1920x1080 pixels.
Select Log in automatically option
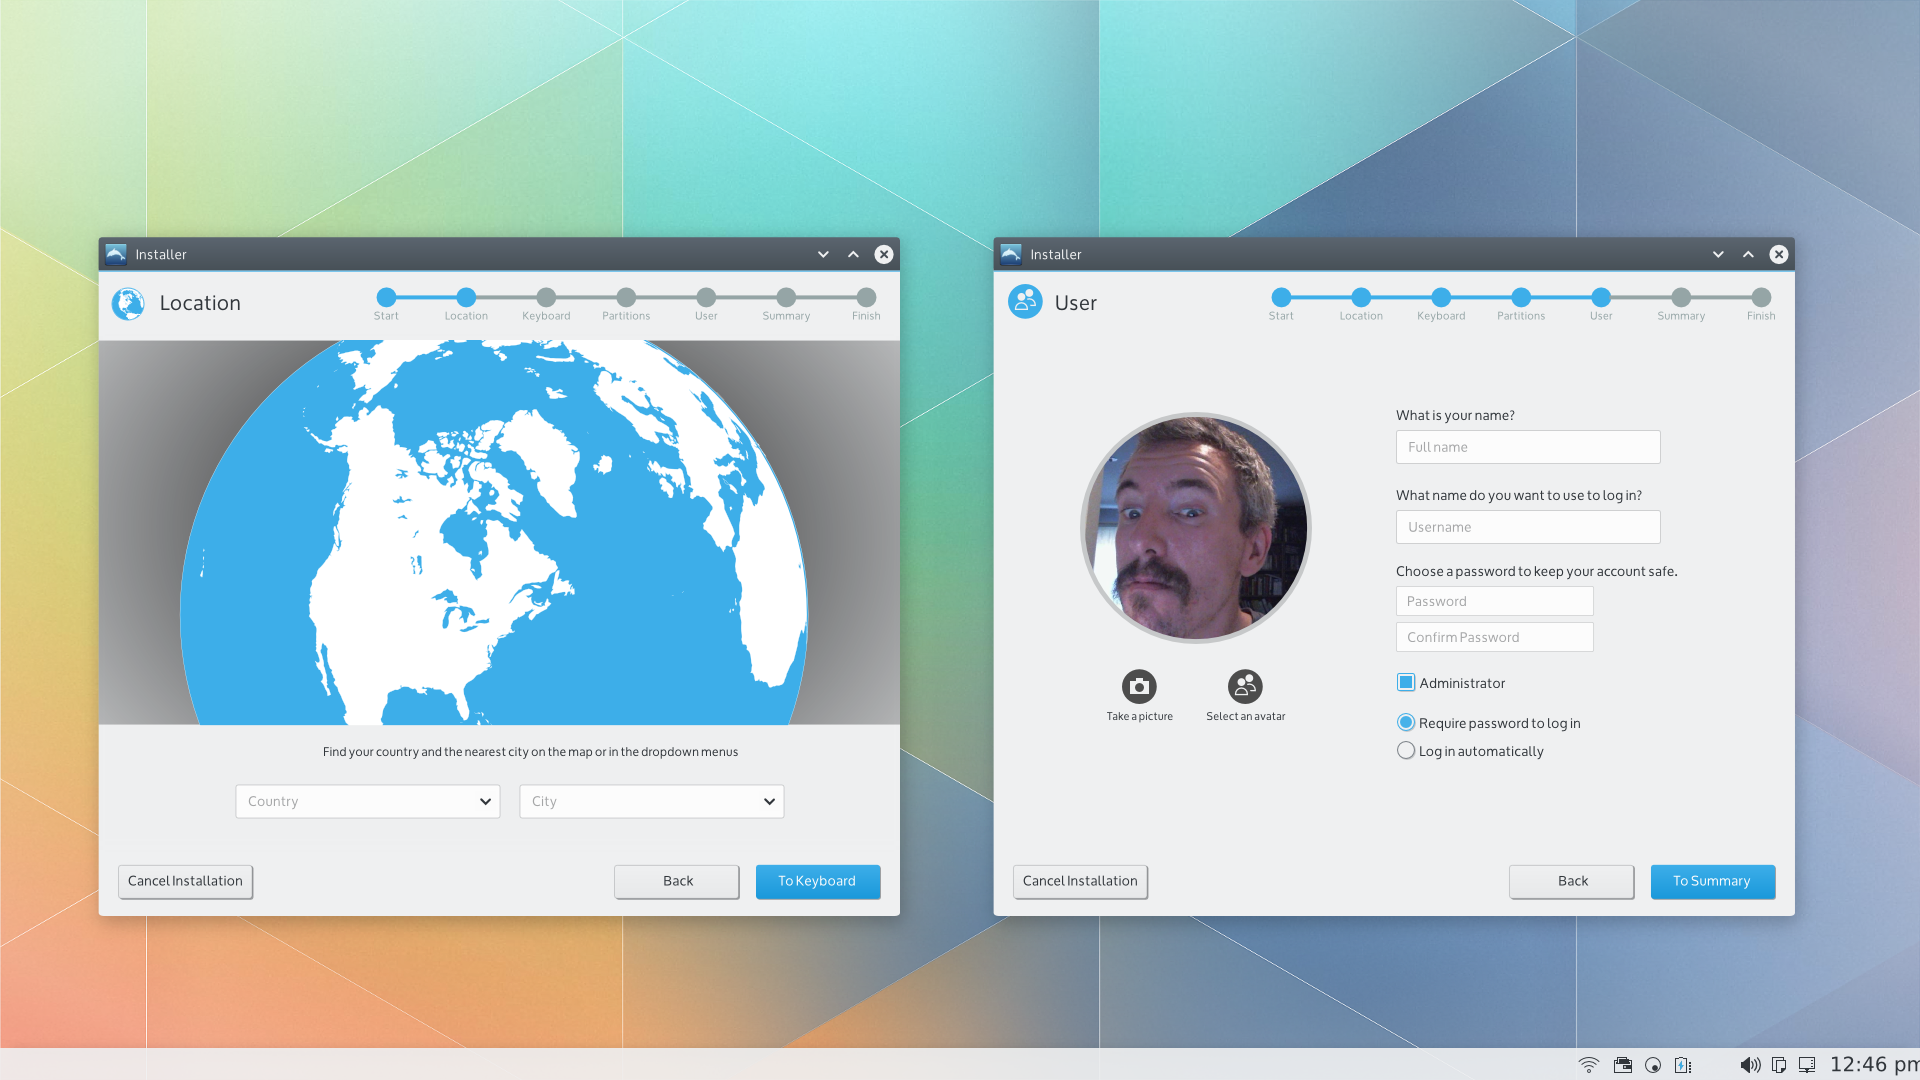1406,751
